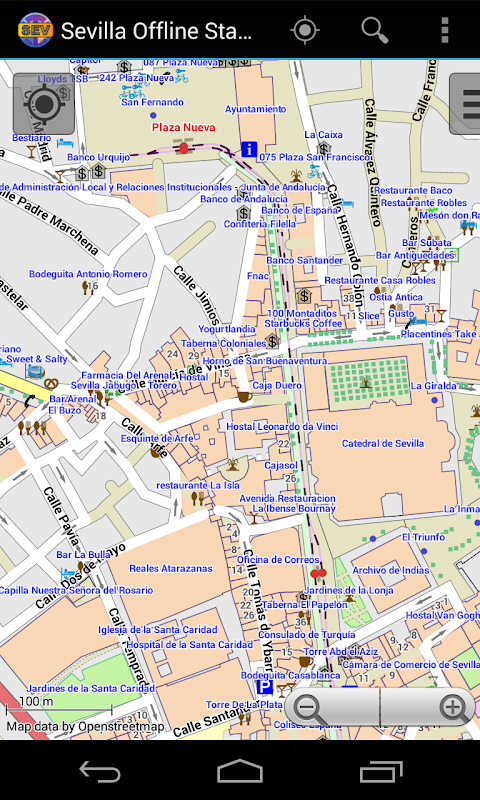Image resolution: width=480 pixels, height=800 pixels.
Task: Tap the GPS compass button on the map
Action: pos(44,104)
